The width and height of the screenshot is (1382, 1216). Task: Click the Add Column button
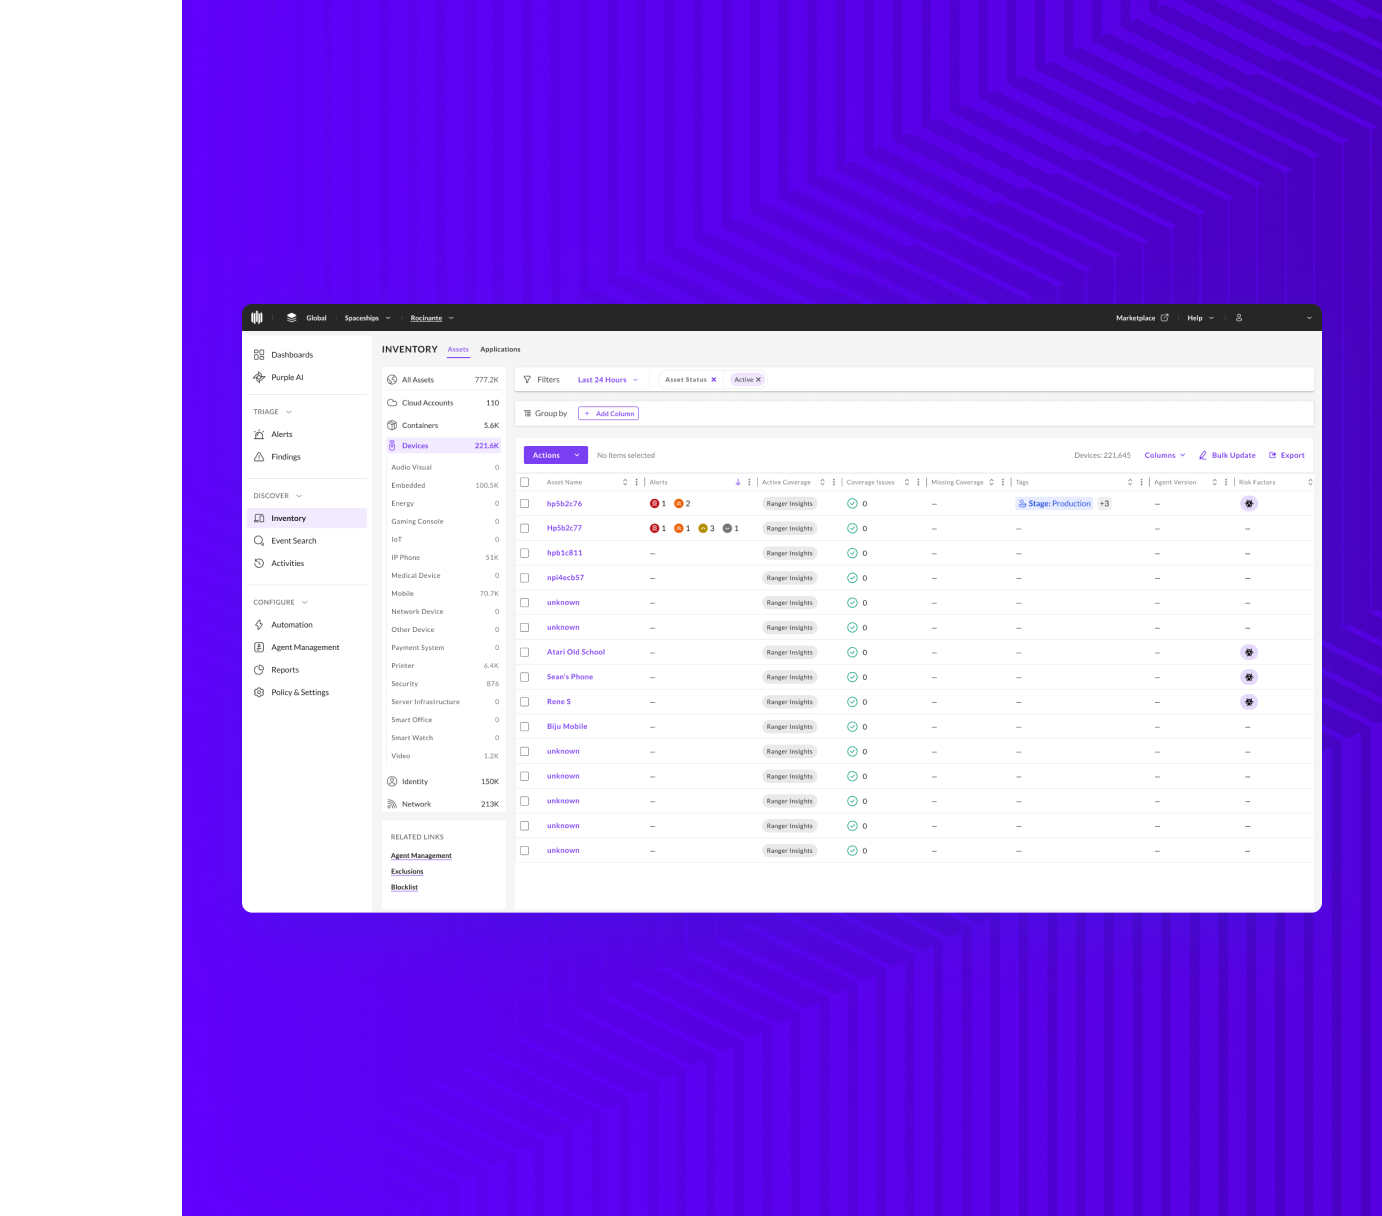(x=608, y=413)
